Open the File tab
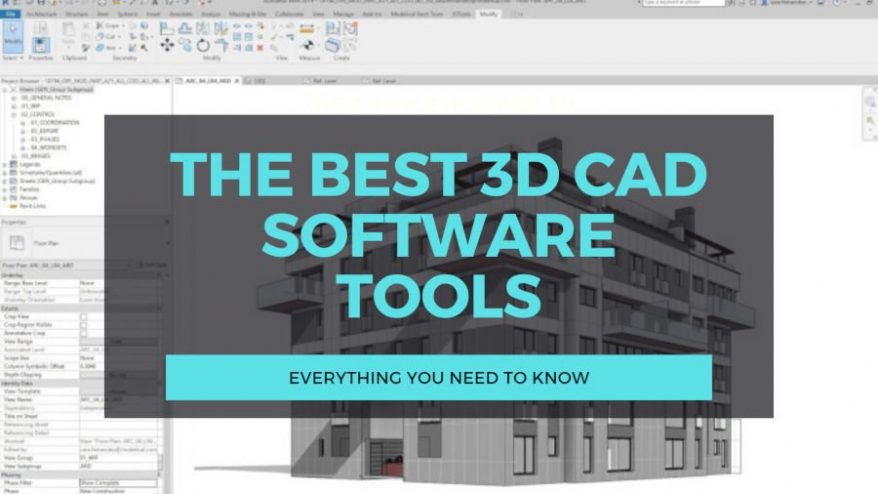 coord(10,13)
